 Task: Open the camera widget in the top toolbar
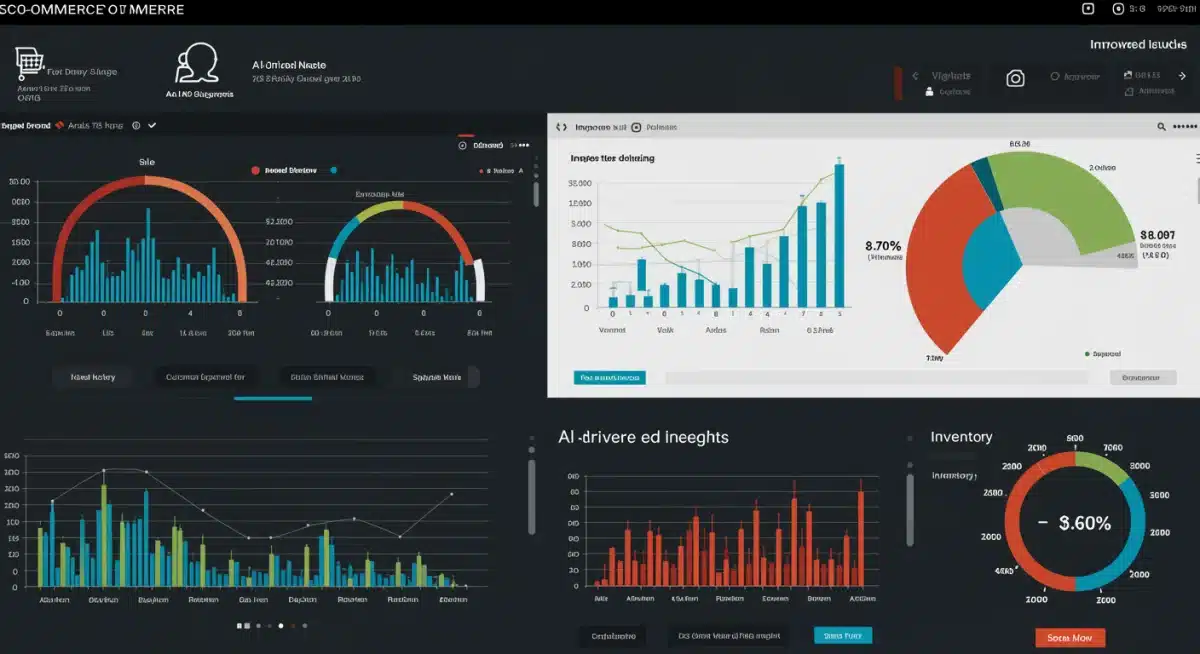coord(1014,78)
